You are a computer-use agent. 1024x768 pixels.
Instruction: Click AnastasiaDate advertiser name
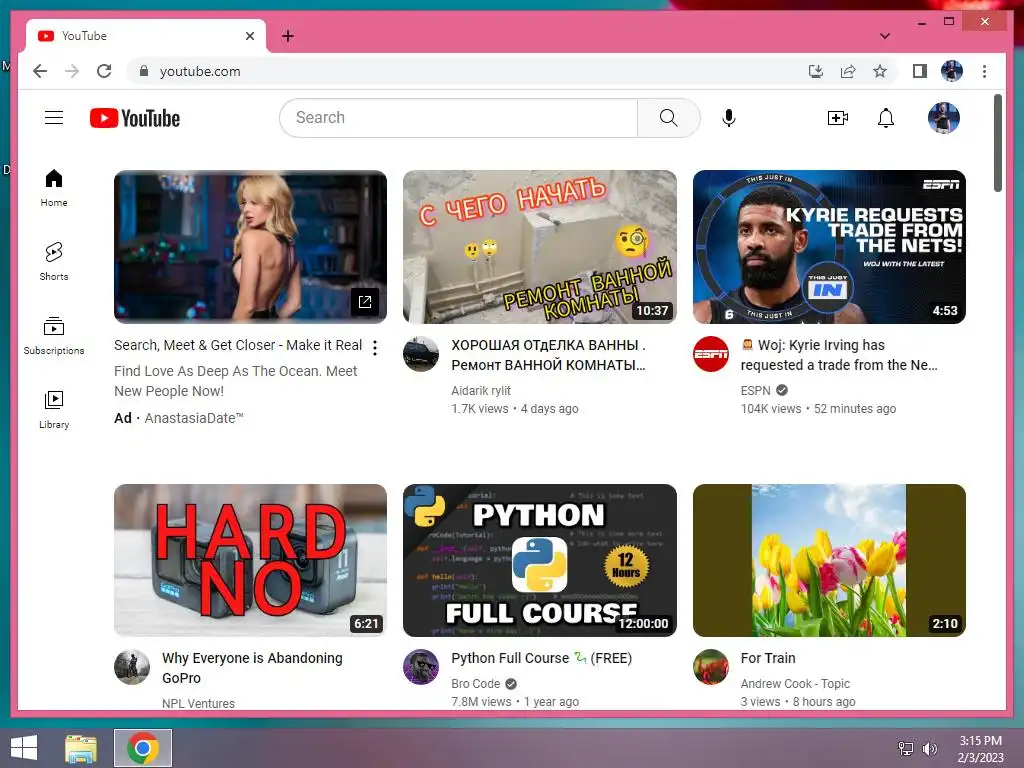[194, 418]
